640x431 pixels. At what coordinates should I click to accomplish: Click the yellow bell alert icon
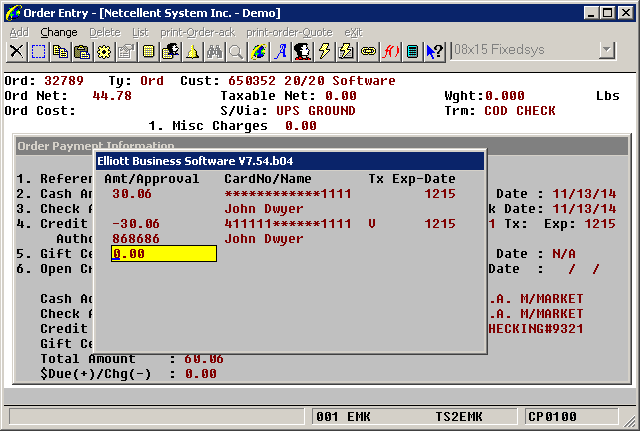point(192,52)
